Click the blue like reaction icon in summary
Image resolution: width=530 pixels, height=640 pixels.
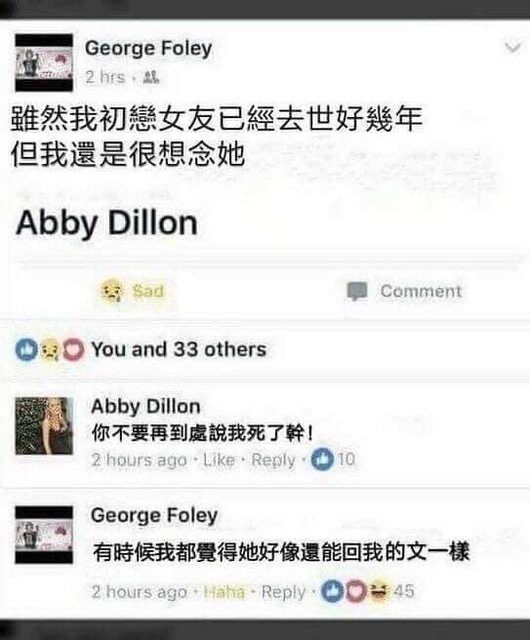pos(27,350)
